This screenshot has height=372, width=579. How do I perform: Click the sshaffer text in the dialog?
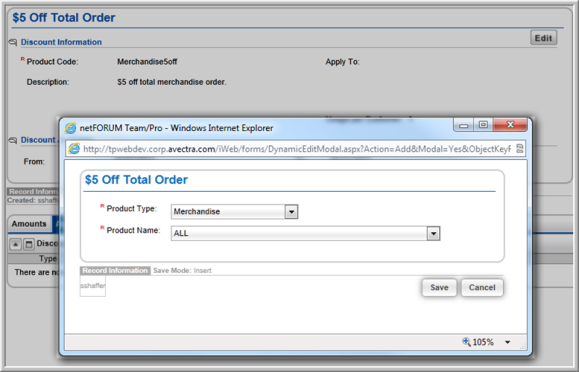click(92, 286)
